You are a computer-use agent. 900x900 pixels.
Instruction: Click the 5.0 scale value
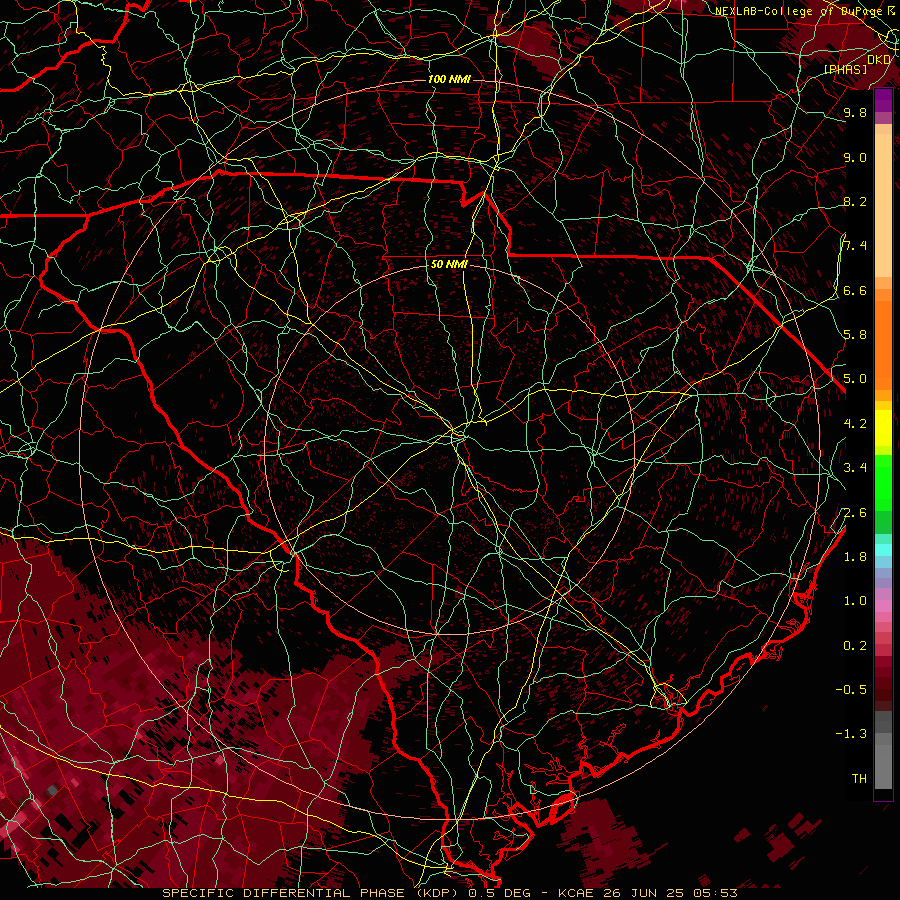[855, 379]
